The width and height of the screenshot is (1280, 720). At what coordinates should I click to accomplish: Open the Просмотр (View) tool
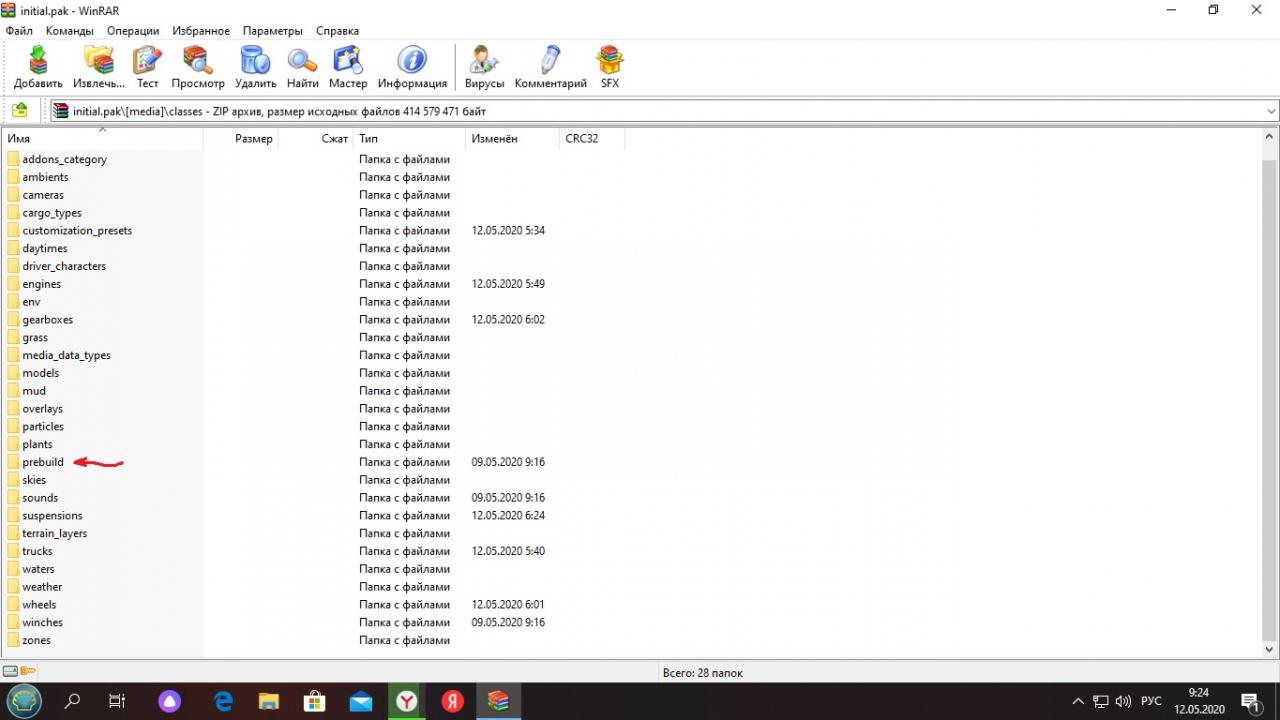coord(197,67)
